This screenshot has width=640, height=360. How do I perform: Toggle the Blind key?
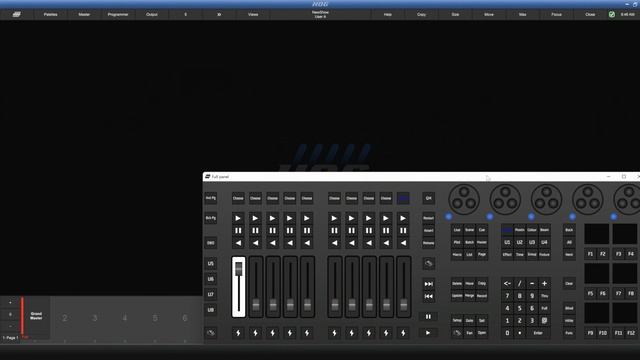569,309
